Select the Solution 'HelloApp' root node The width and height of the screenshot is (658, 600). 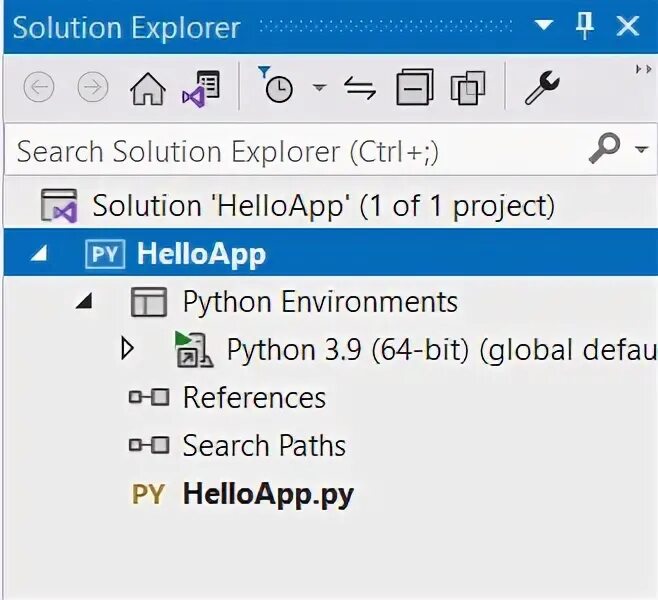(322, 207)
